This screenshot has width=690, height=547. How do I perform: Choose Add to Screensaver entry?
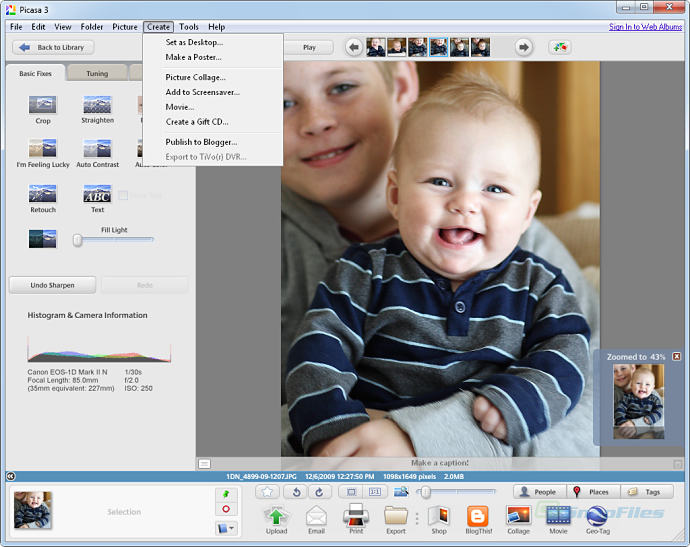202,92
